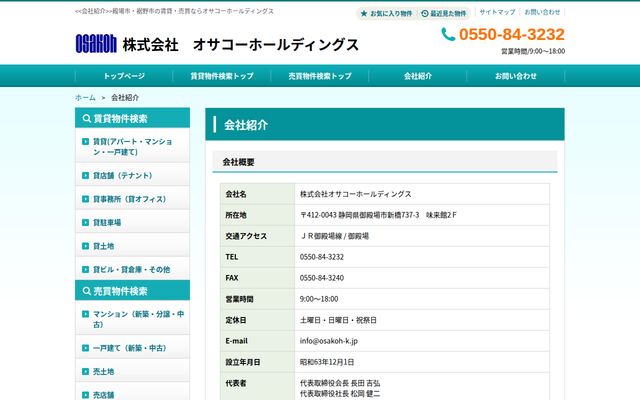Click arrow icon next to マンション（新築・分譲・中古）
This screenshot has width=640, height=400.
[85, 314]
